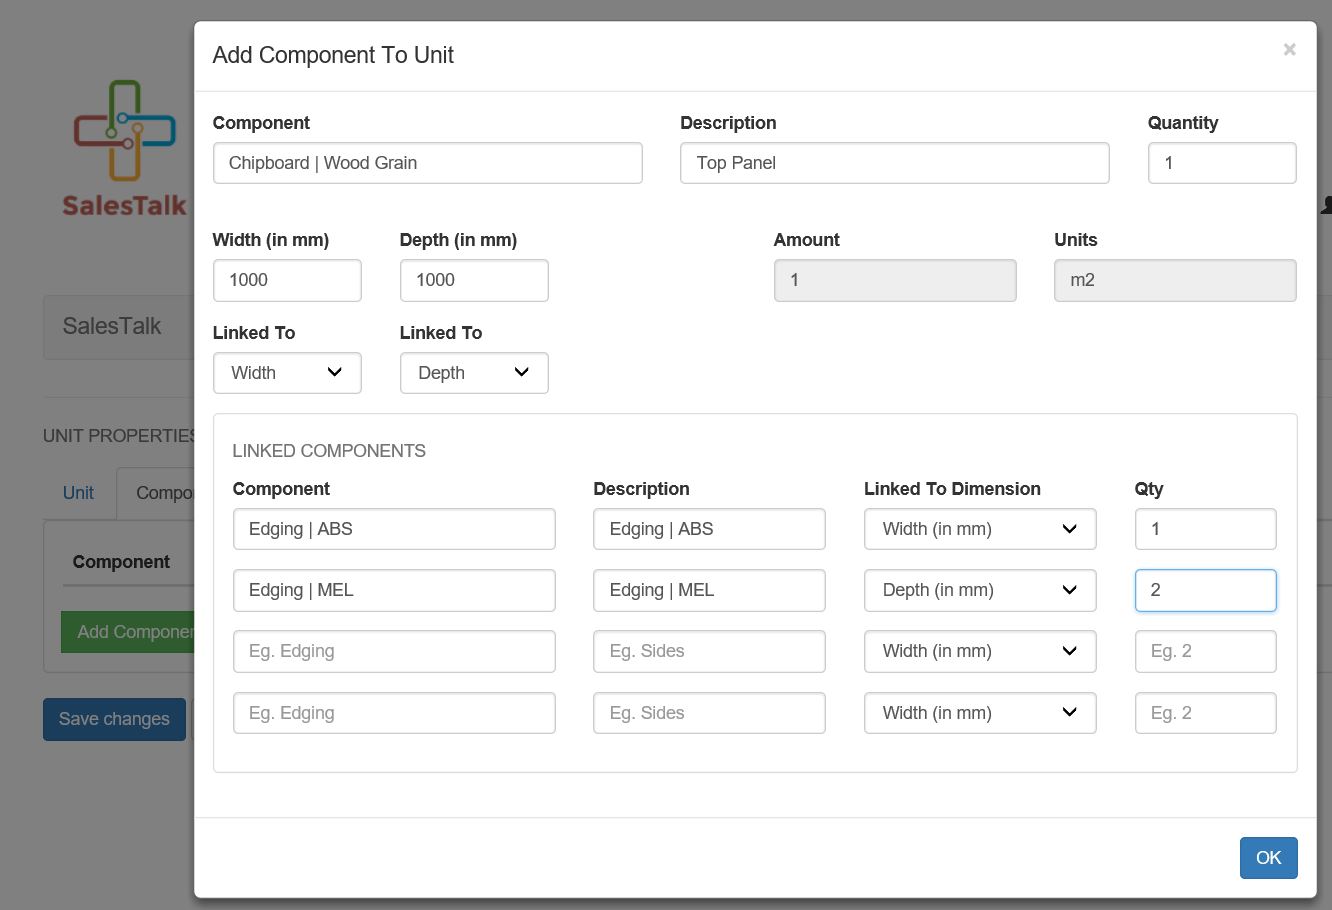Click Save changes in background page
This screenshot has width=1332, height=910.
[114, 719]
